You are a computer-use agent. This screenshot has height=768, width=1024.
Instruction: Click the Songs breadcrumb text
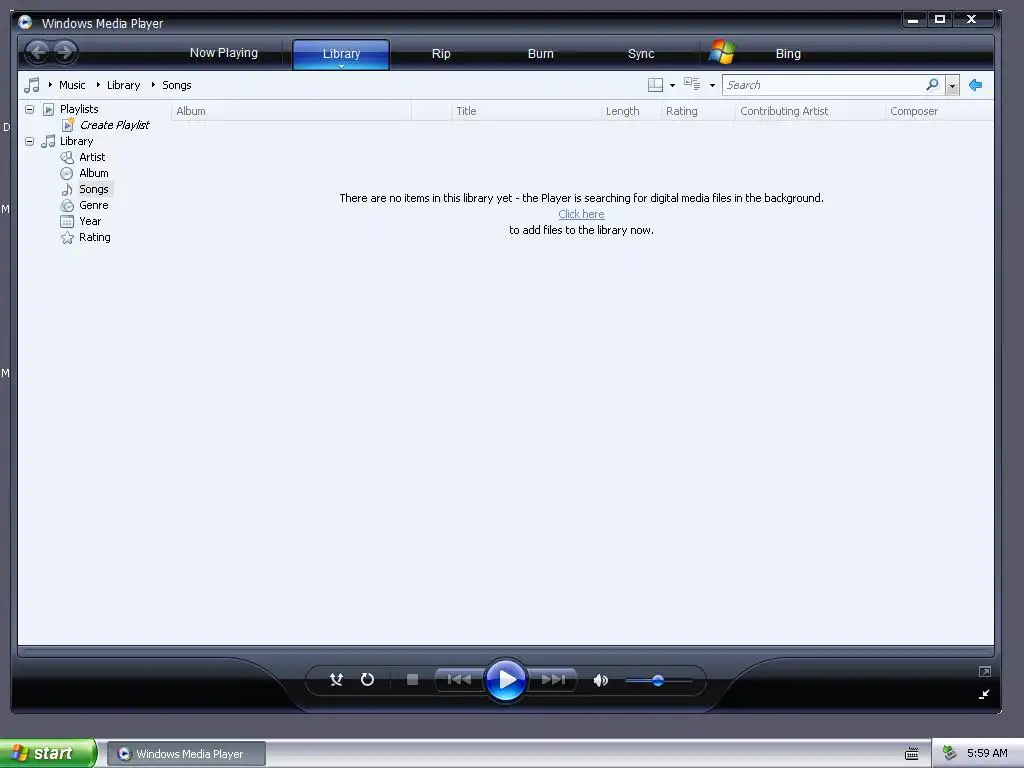pos(176,85)
